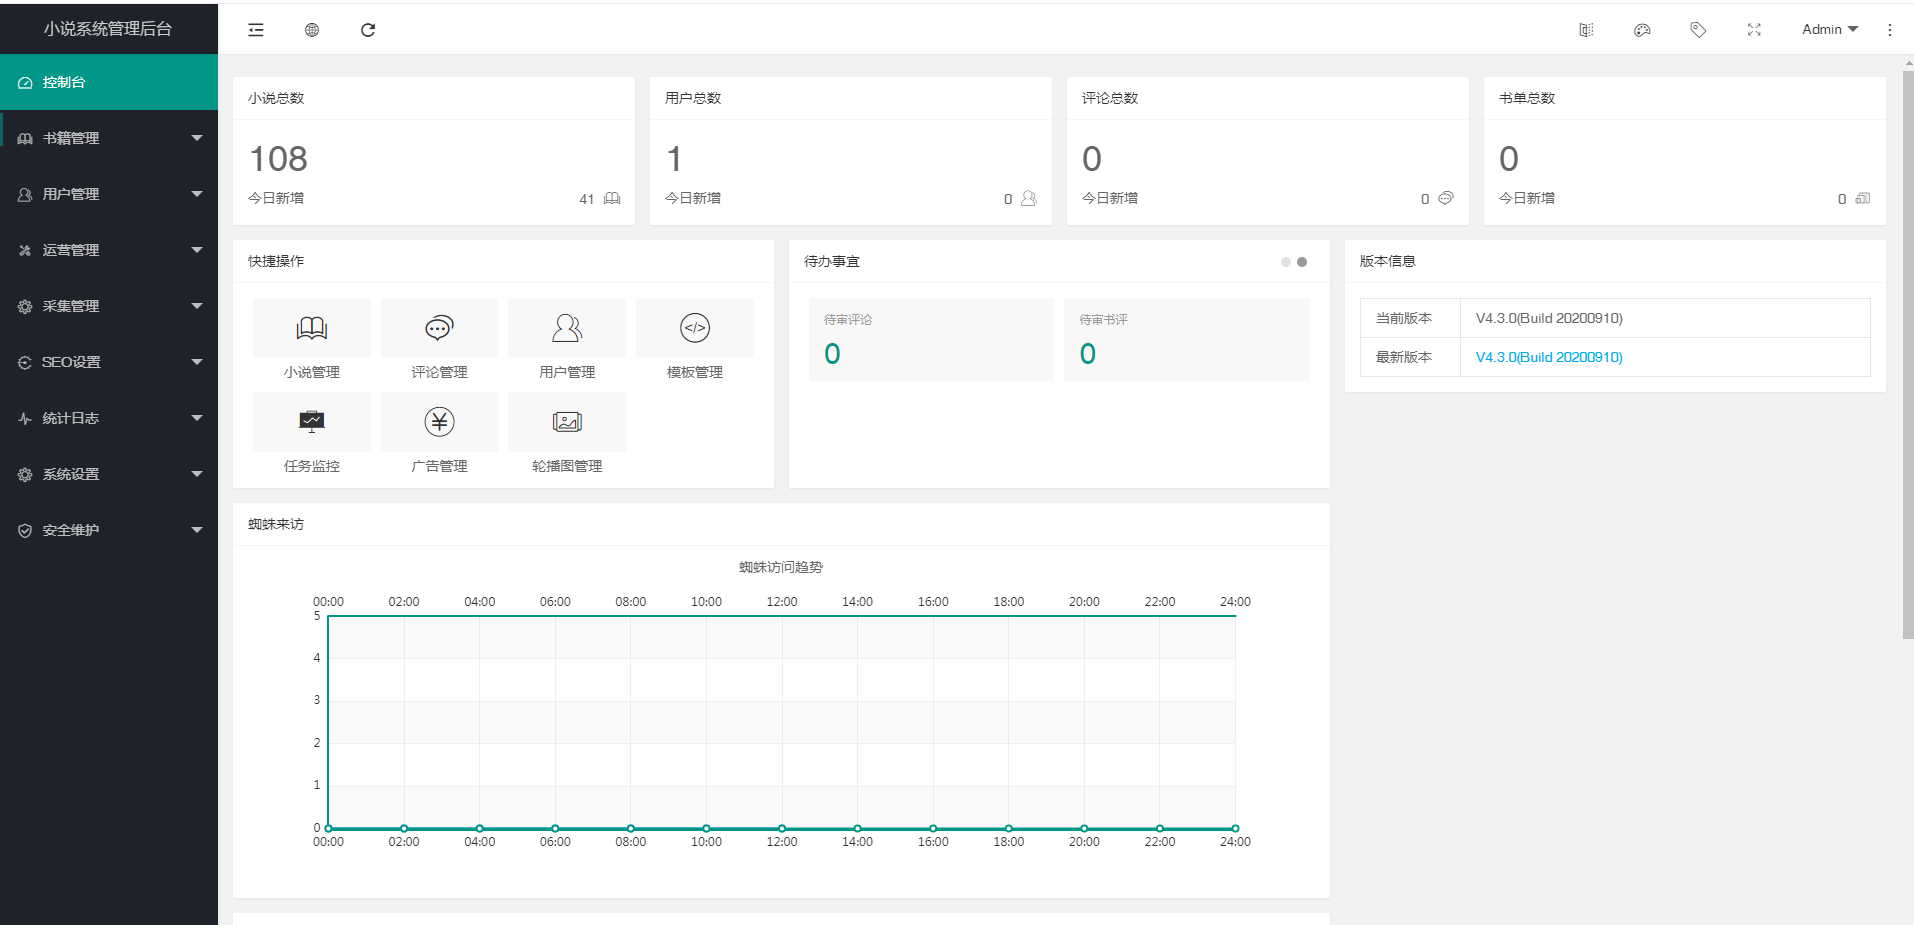The image size is (1914, 925).
Task: Switch to first 待办事宜 carousel dot
Action: tap(1285, 262)
